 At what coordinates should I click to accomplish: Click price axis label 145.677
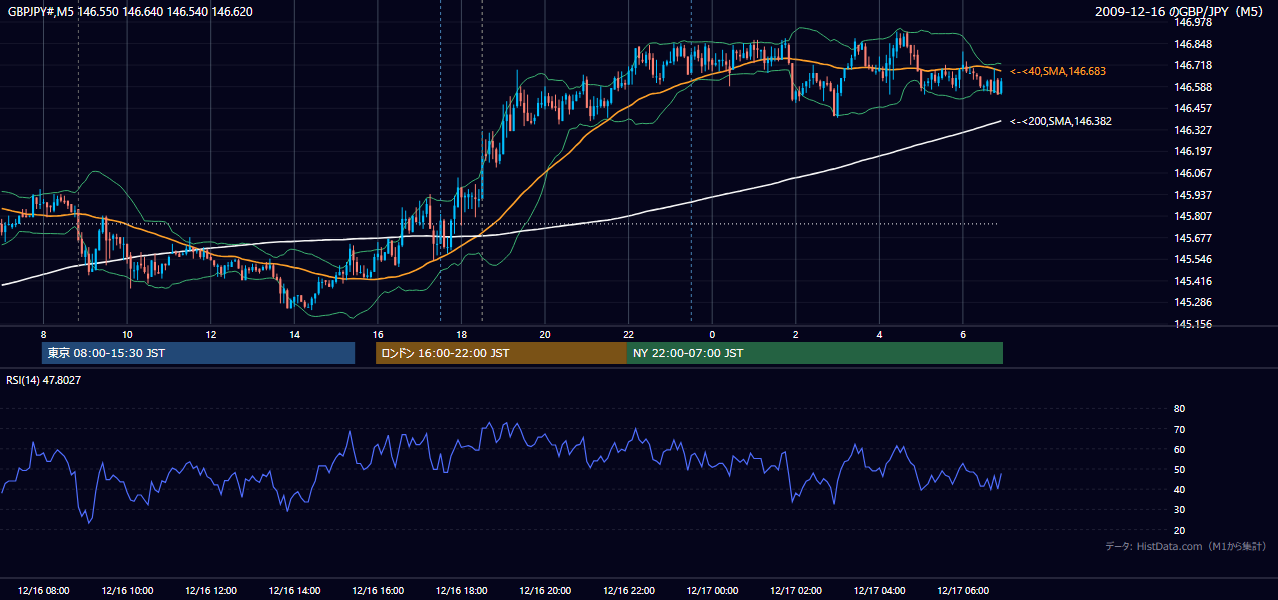pyautogui.click(x=1191, y=238)
